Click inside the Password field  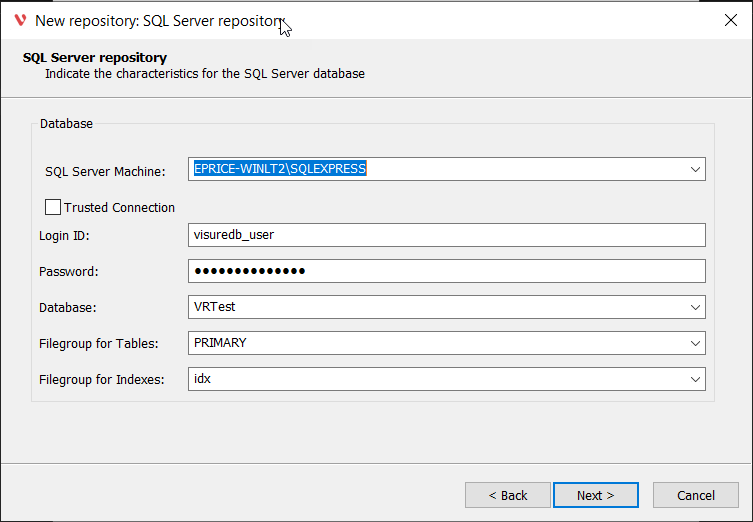(446, 271)
